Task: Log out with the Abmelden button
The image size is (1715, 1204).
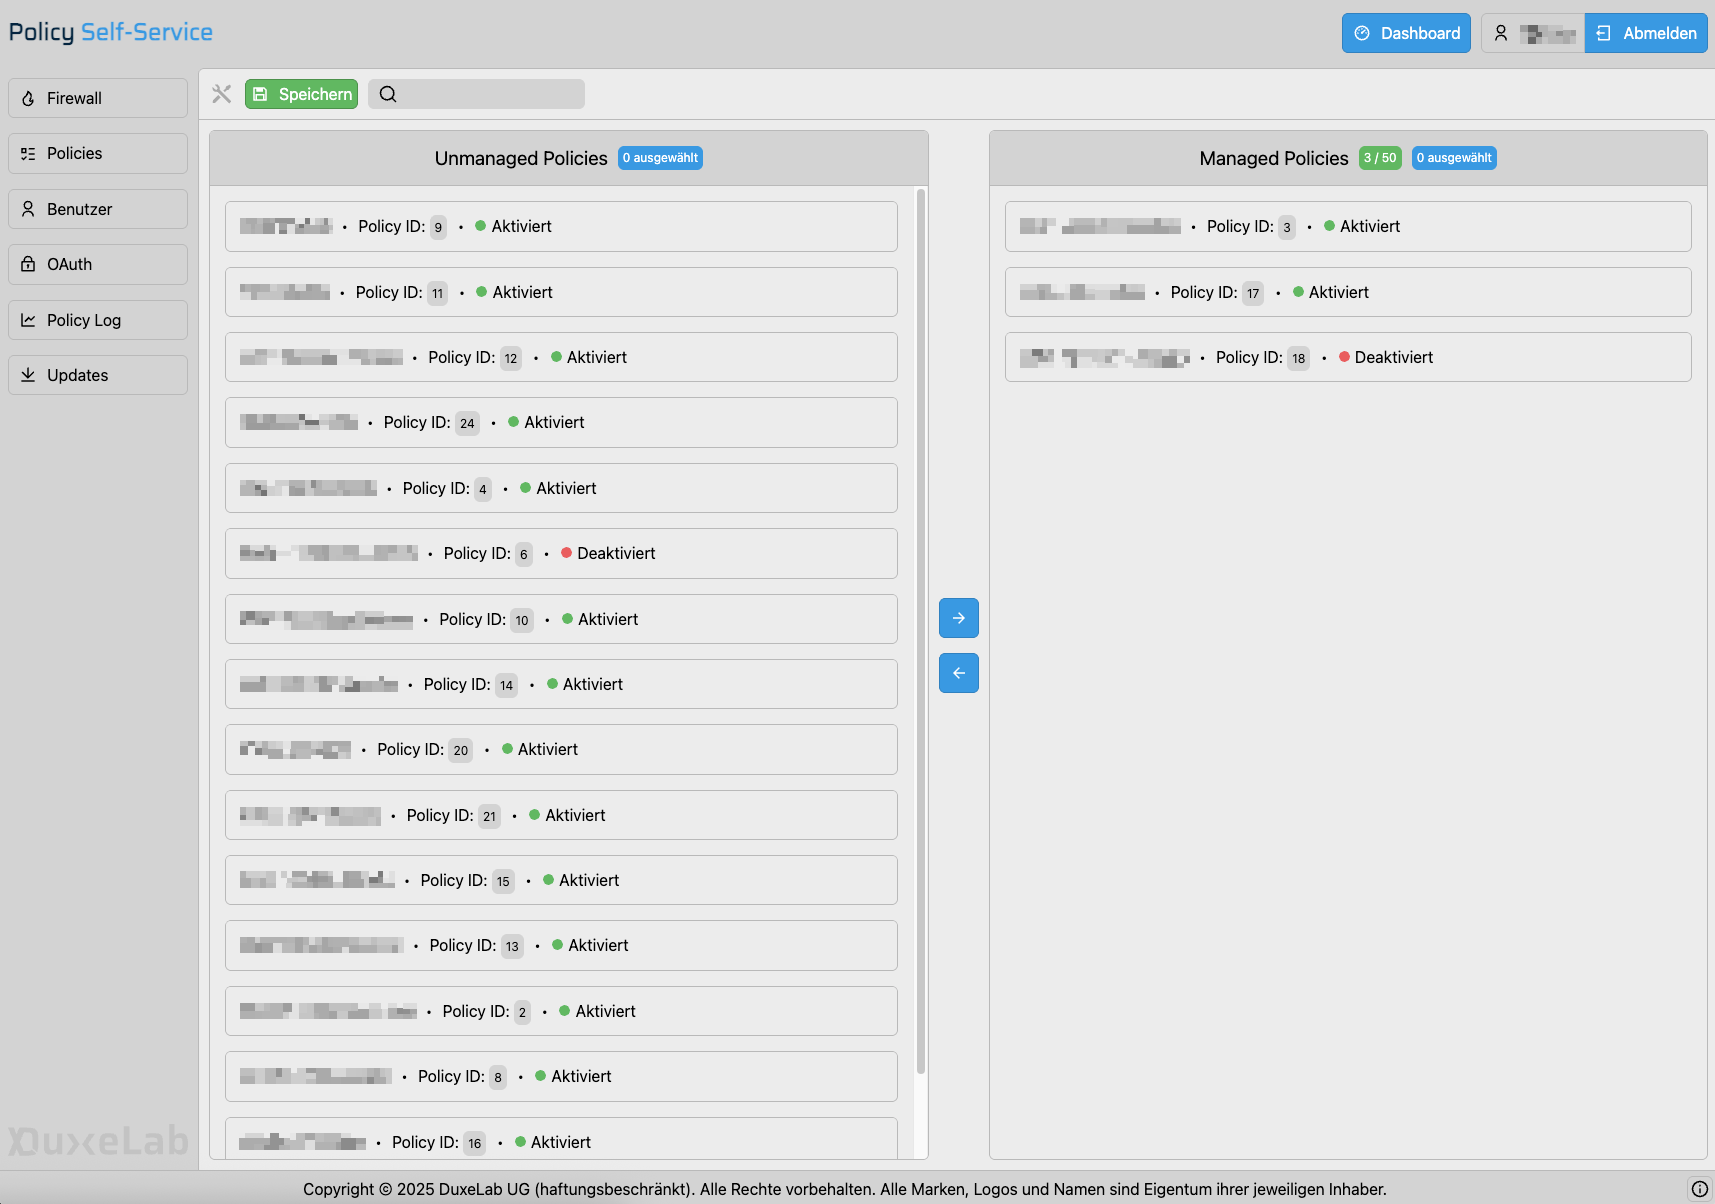Action: (1646, 33)
